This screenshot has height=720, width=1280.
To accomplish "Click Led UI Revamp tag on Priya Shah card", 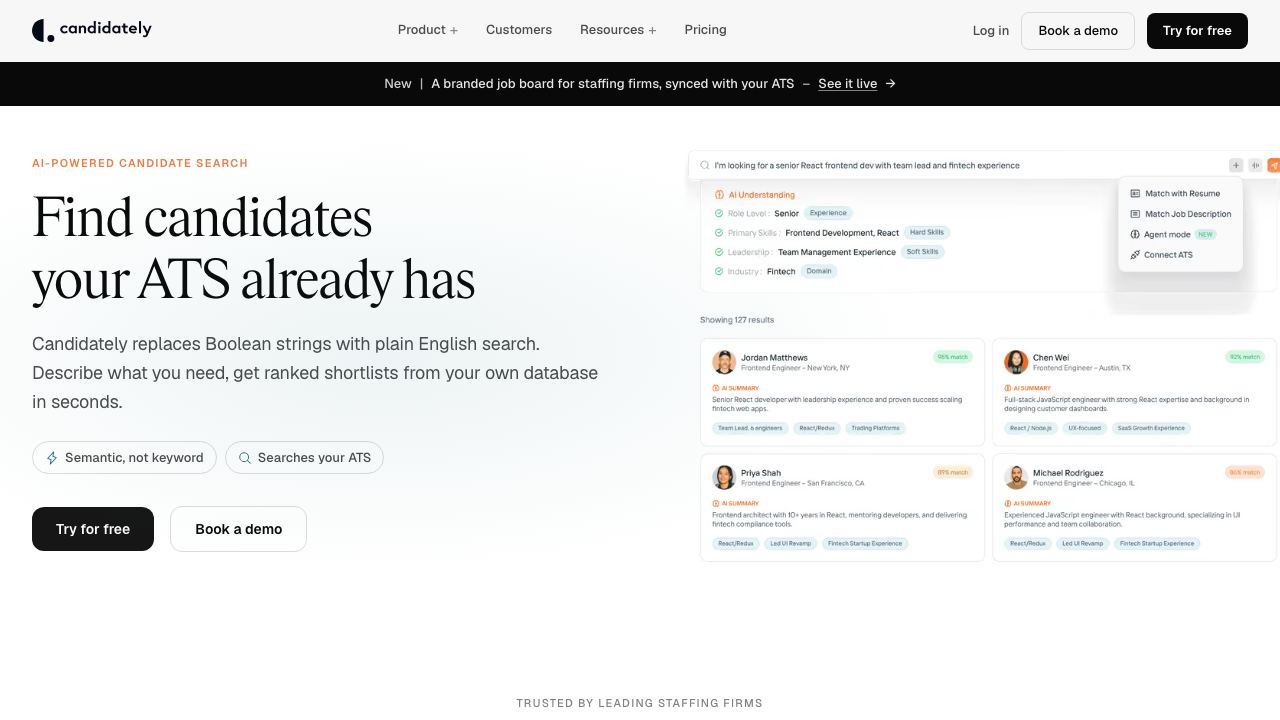I will [789, 544].
